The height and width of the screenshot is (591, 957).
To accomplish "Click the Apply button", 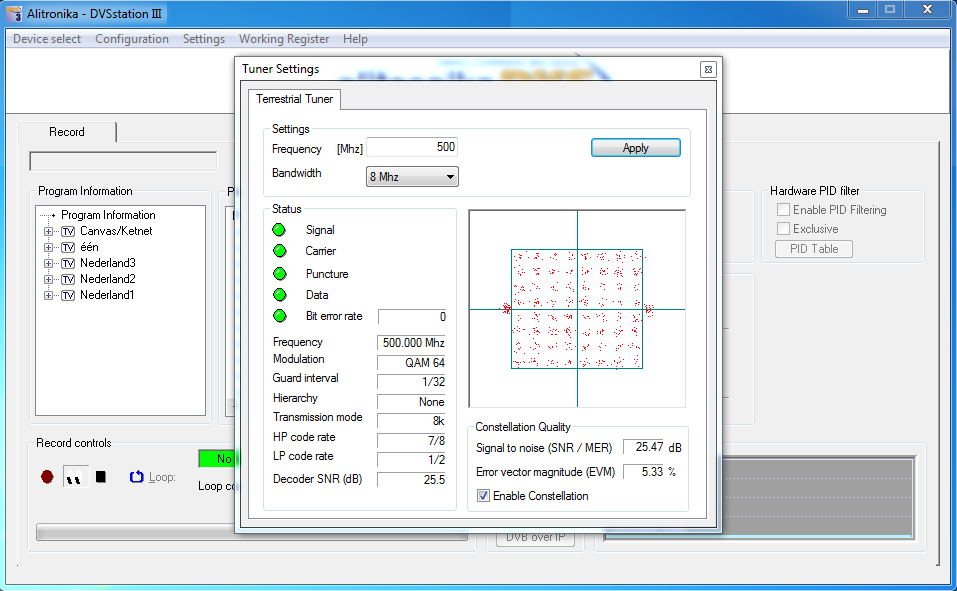I will pos(635,148).
